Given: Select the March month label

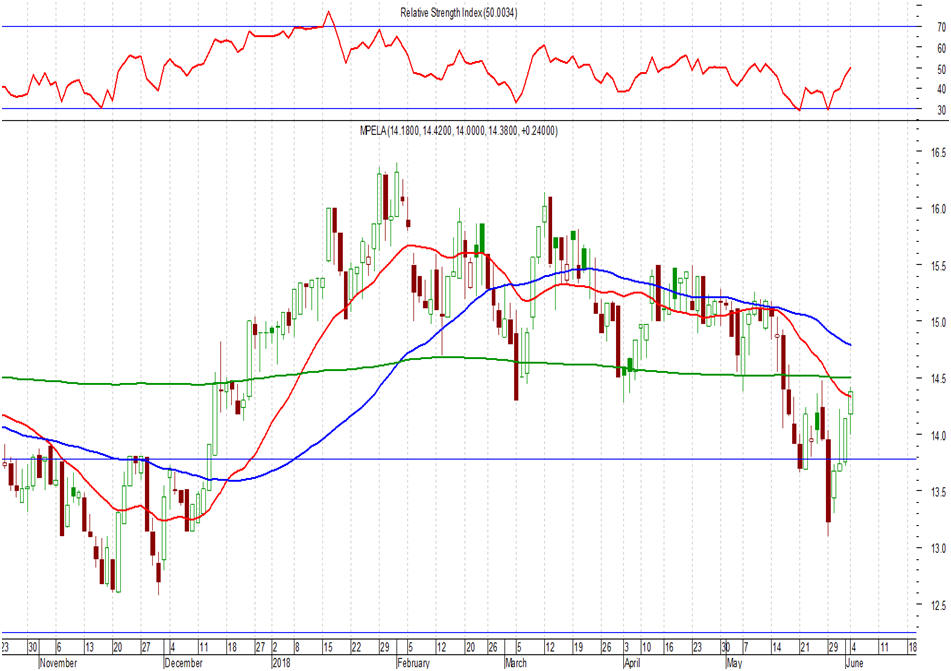Looking at the screenshot, I should pyautogui.click(x=516, y=663).
